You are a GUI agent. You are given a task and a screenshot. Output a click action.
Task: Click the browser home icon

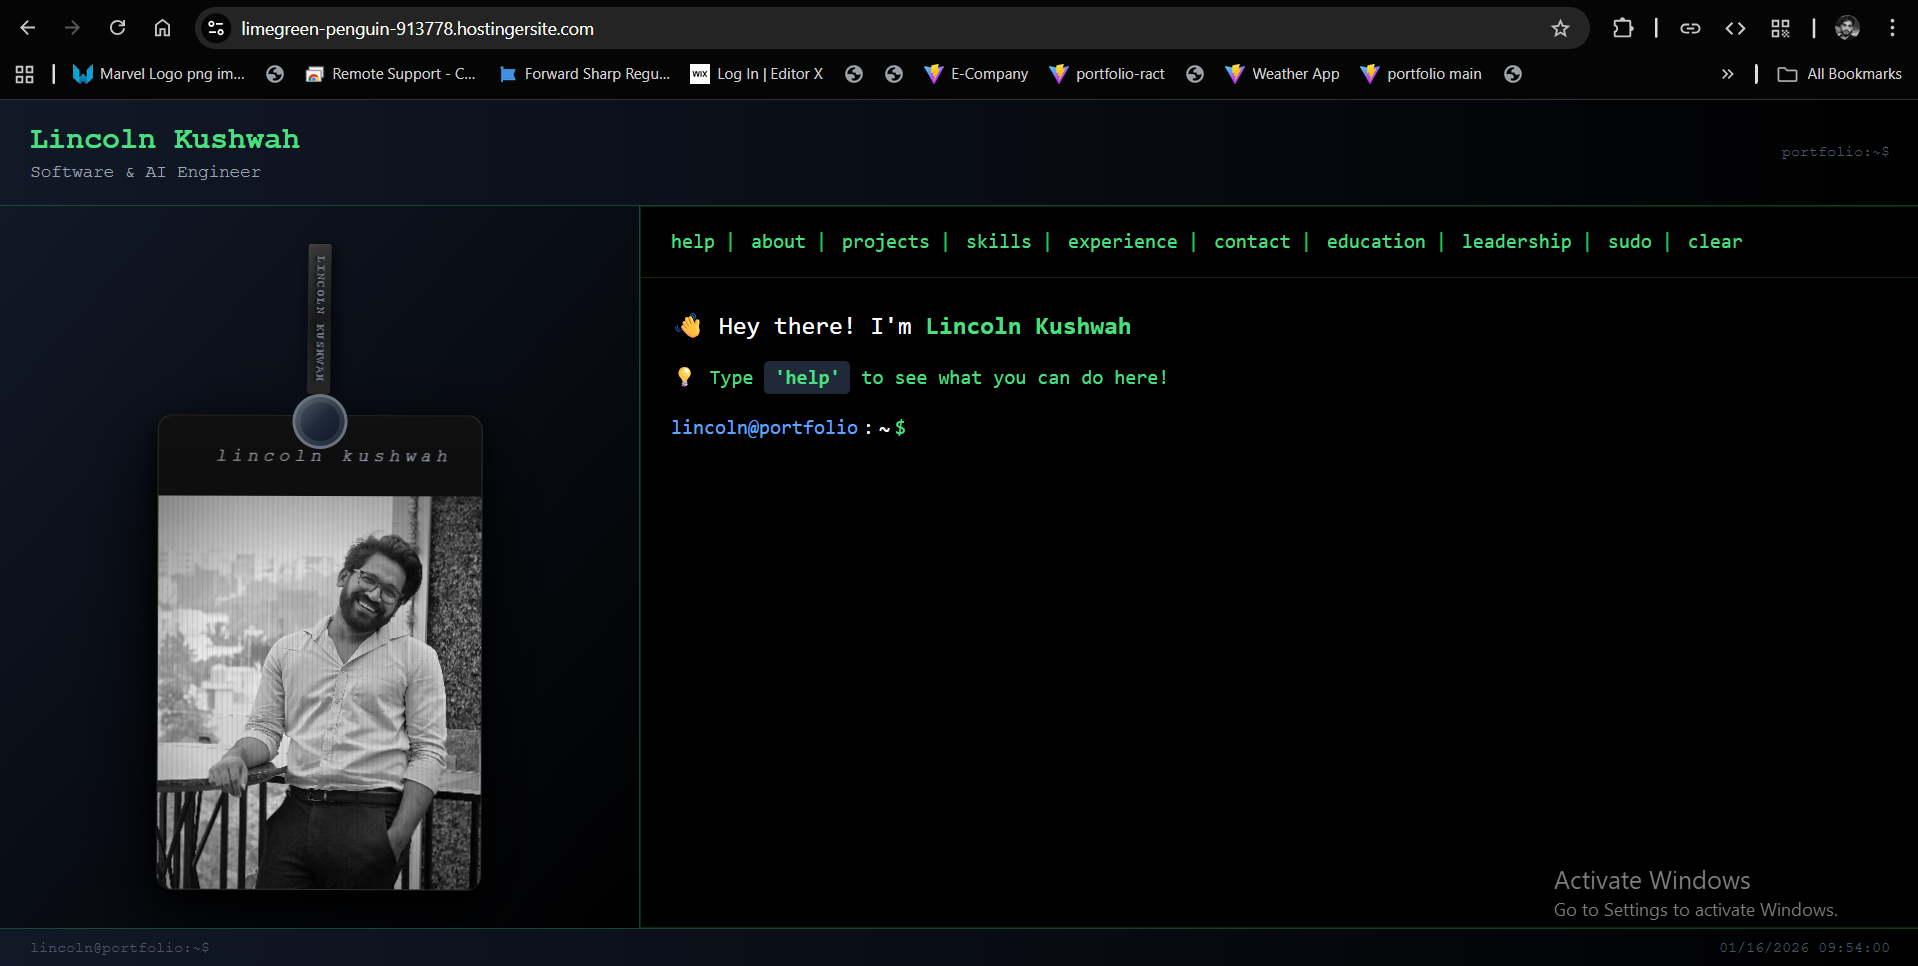point(162,28)
